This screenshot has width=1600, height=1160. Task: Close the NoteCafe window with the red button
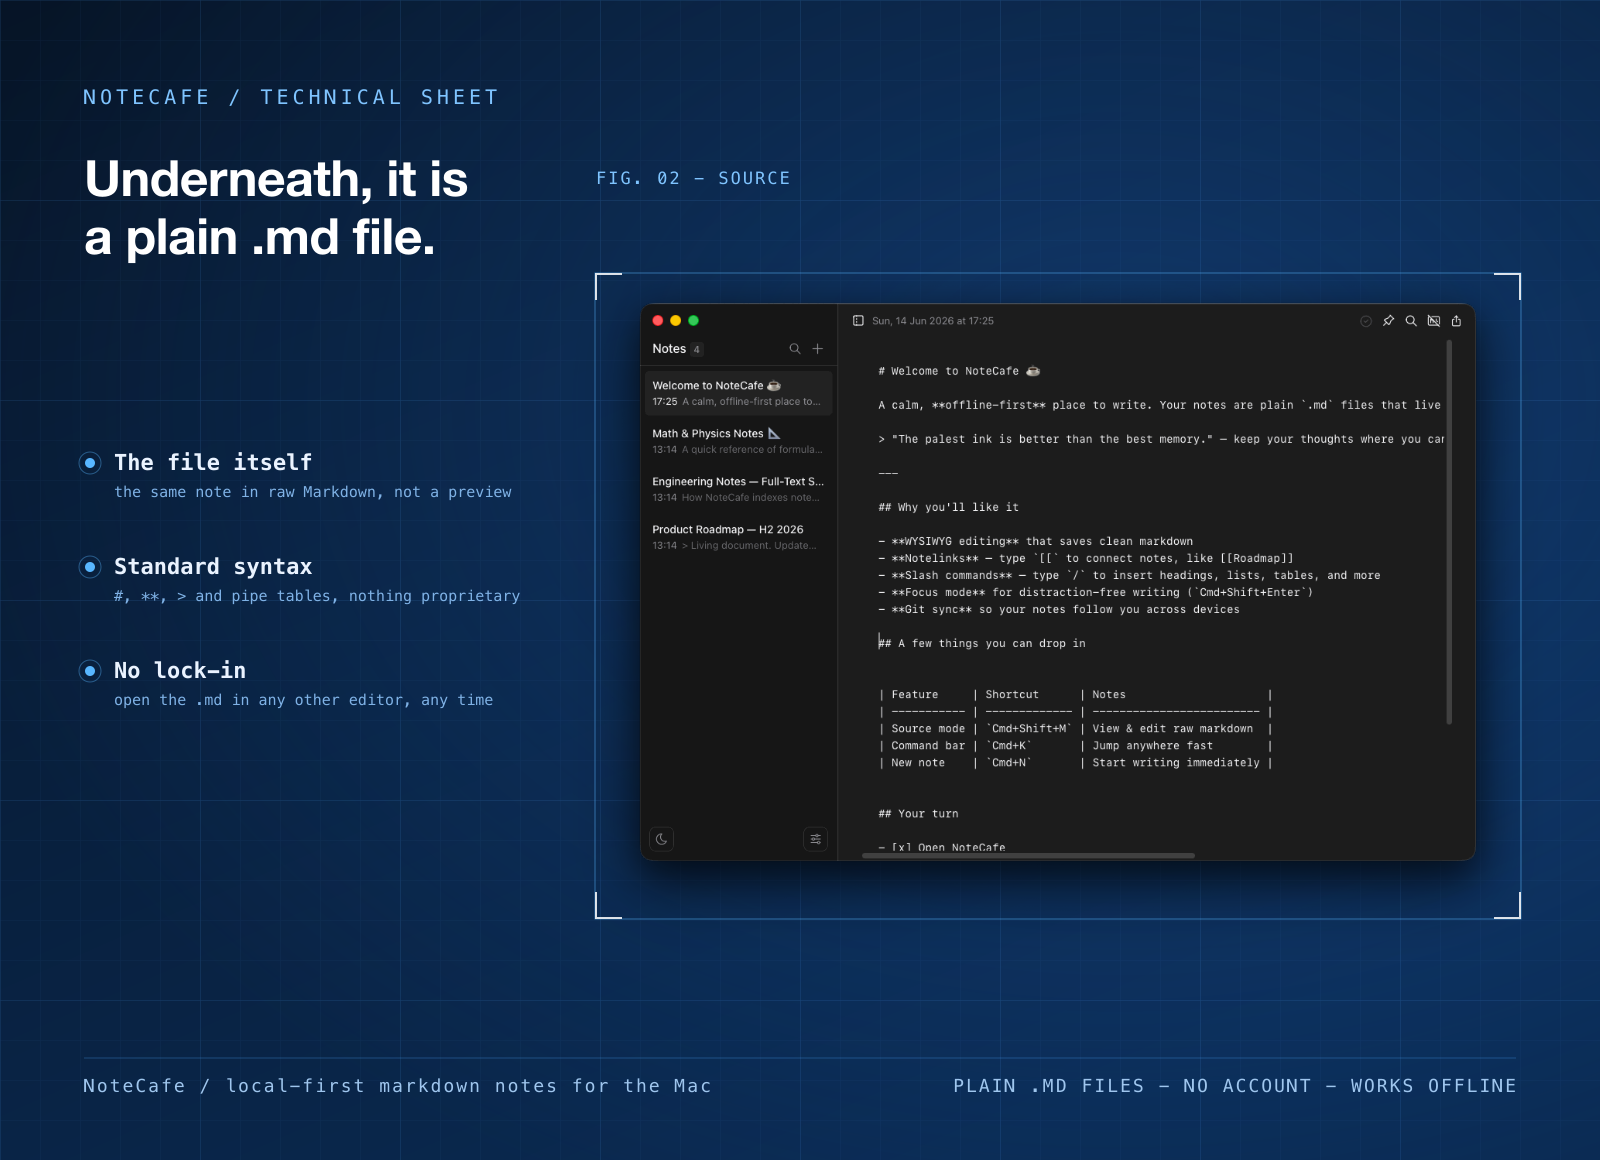658,321
